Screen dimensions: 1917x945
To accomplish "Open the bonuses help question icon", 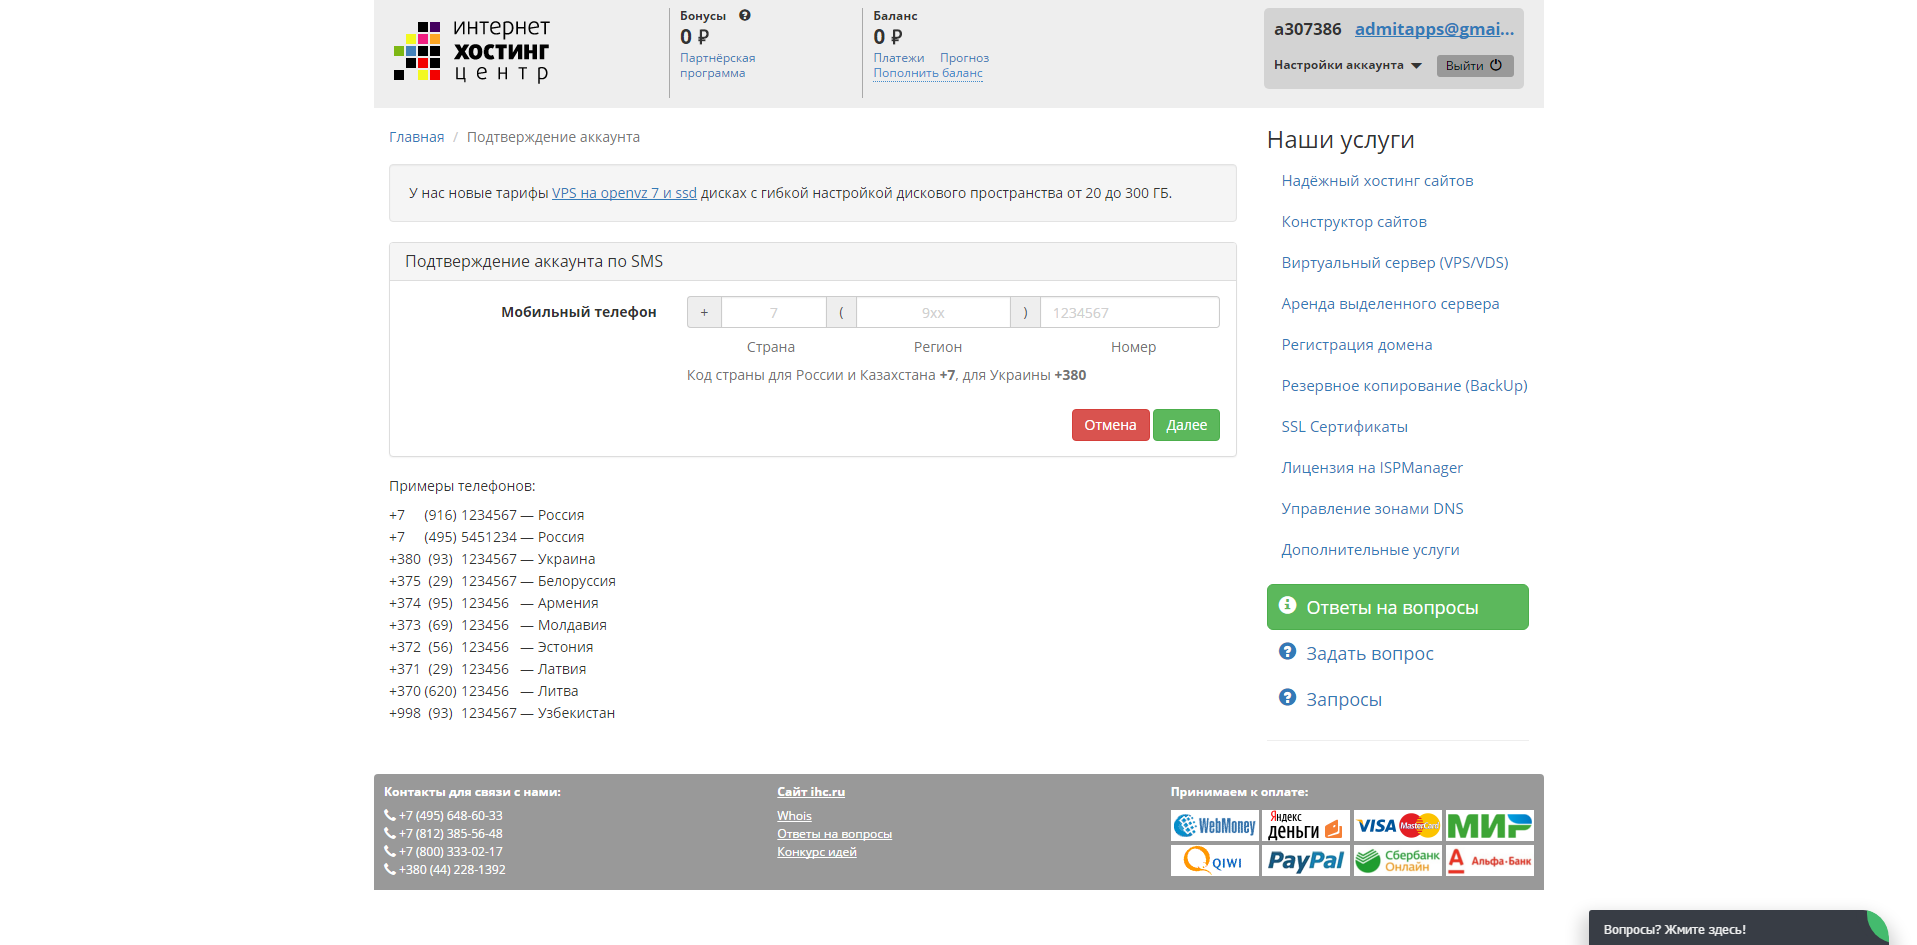I will (745, 15).
